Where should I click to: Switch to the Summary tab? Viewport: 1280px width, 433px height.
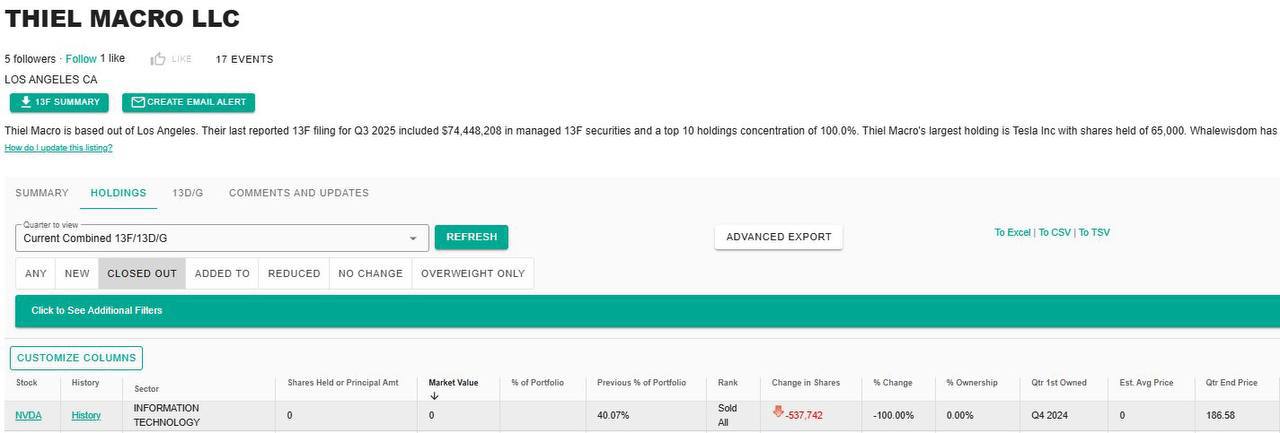point(42,193)
